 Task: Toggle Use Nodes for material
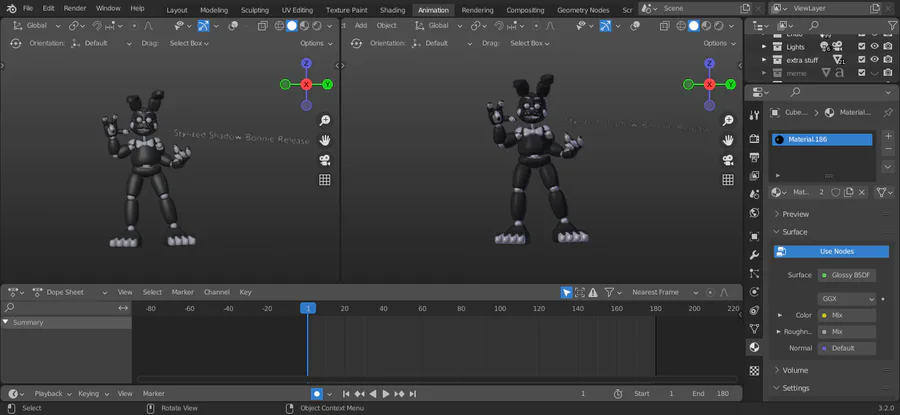831,251
